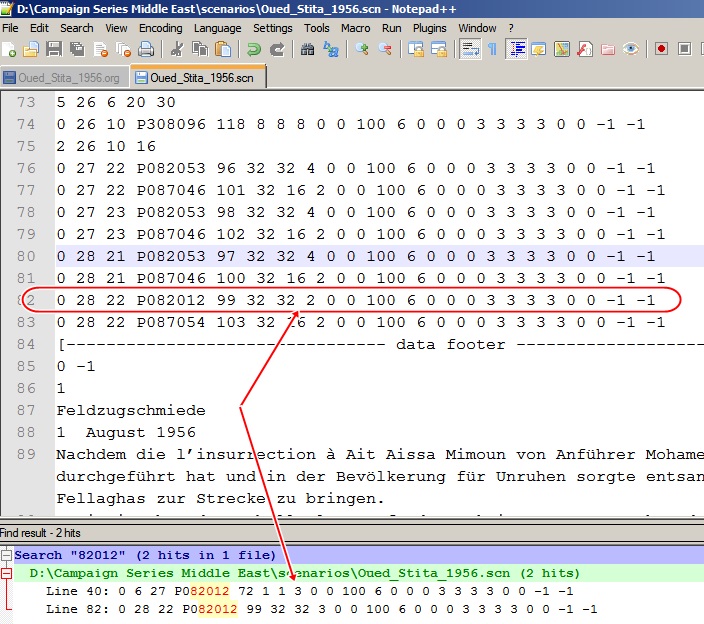
Task: Open the Encoding menu
Action: (x=160, y=28)
